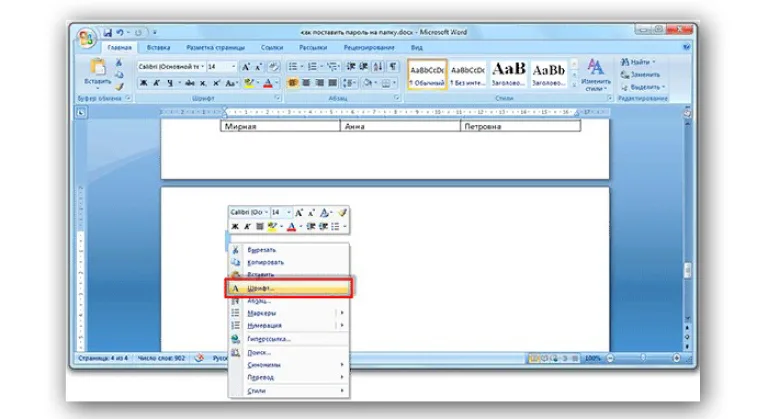
Task: Switch to the Разметка страницы tab
Action: point(216,48)
